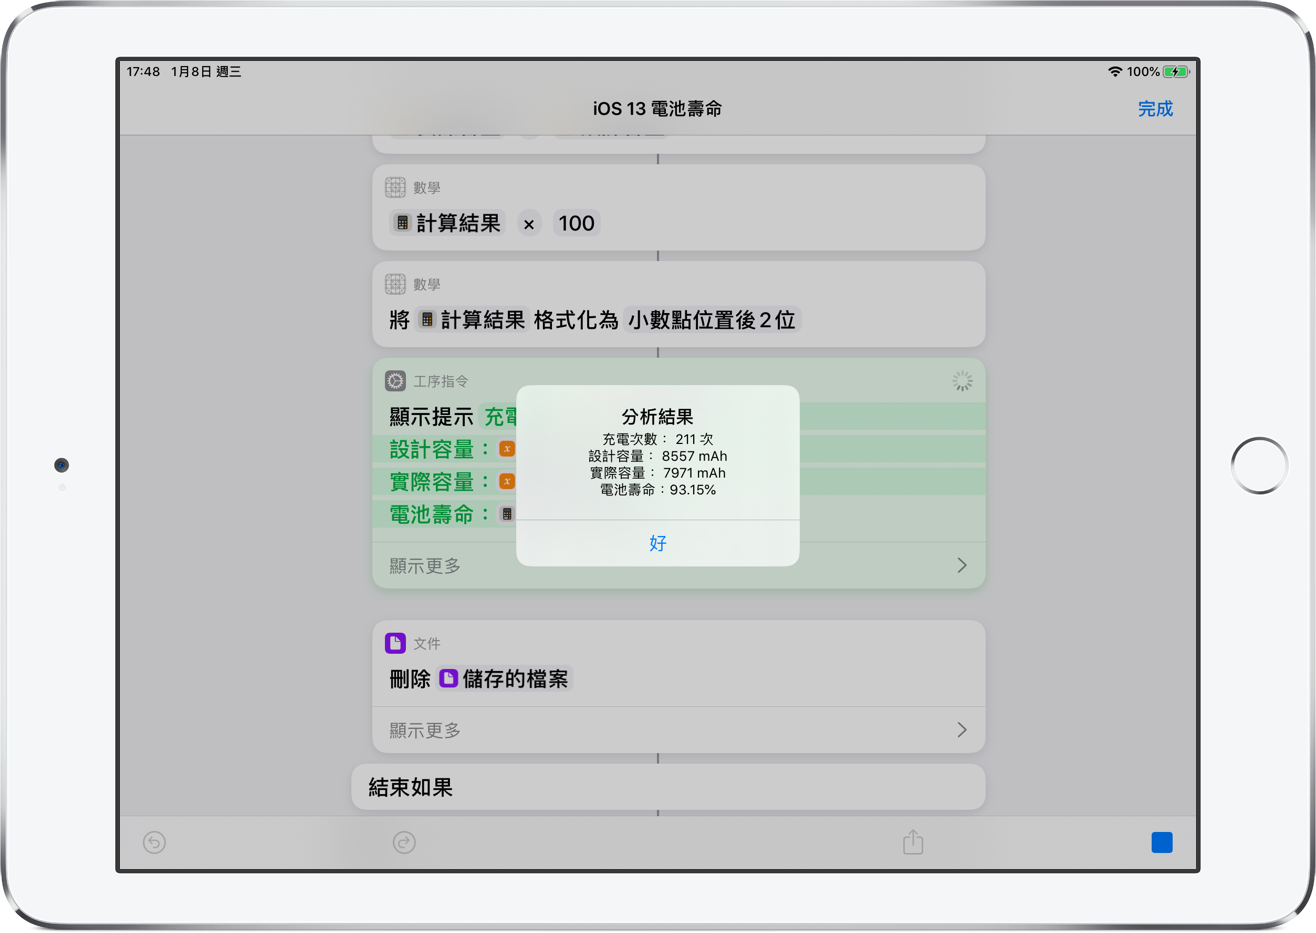Tap the gear icon of the 工序指令 action

click(396, 381)
